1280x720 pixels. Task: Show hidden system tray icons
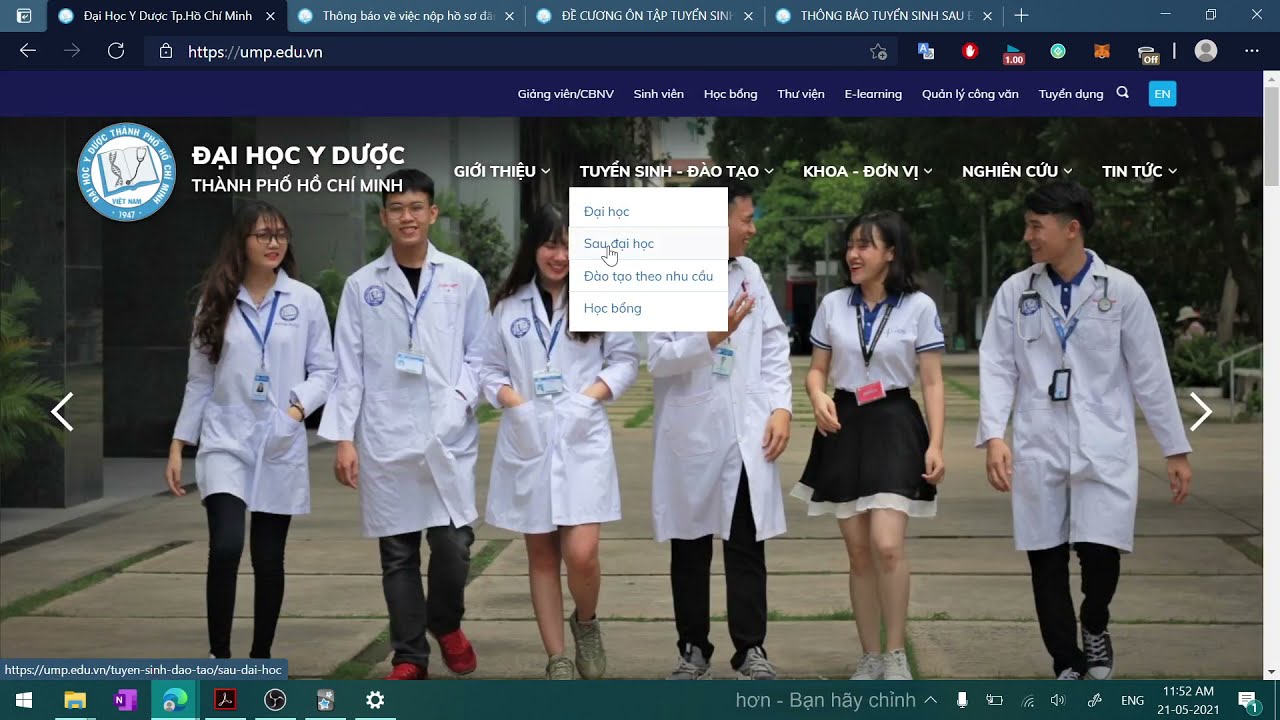[930, 700]
